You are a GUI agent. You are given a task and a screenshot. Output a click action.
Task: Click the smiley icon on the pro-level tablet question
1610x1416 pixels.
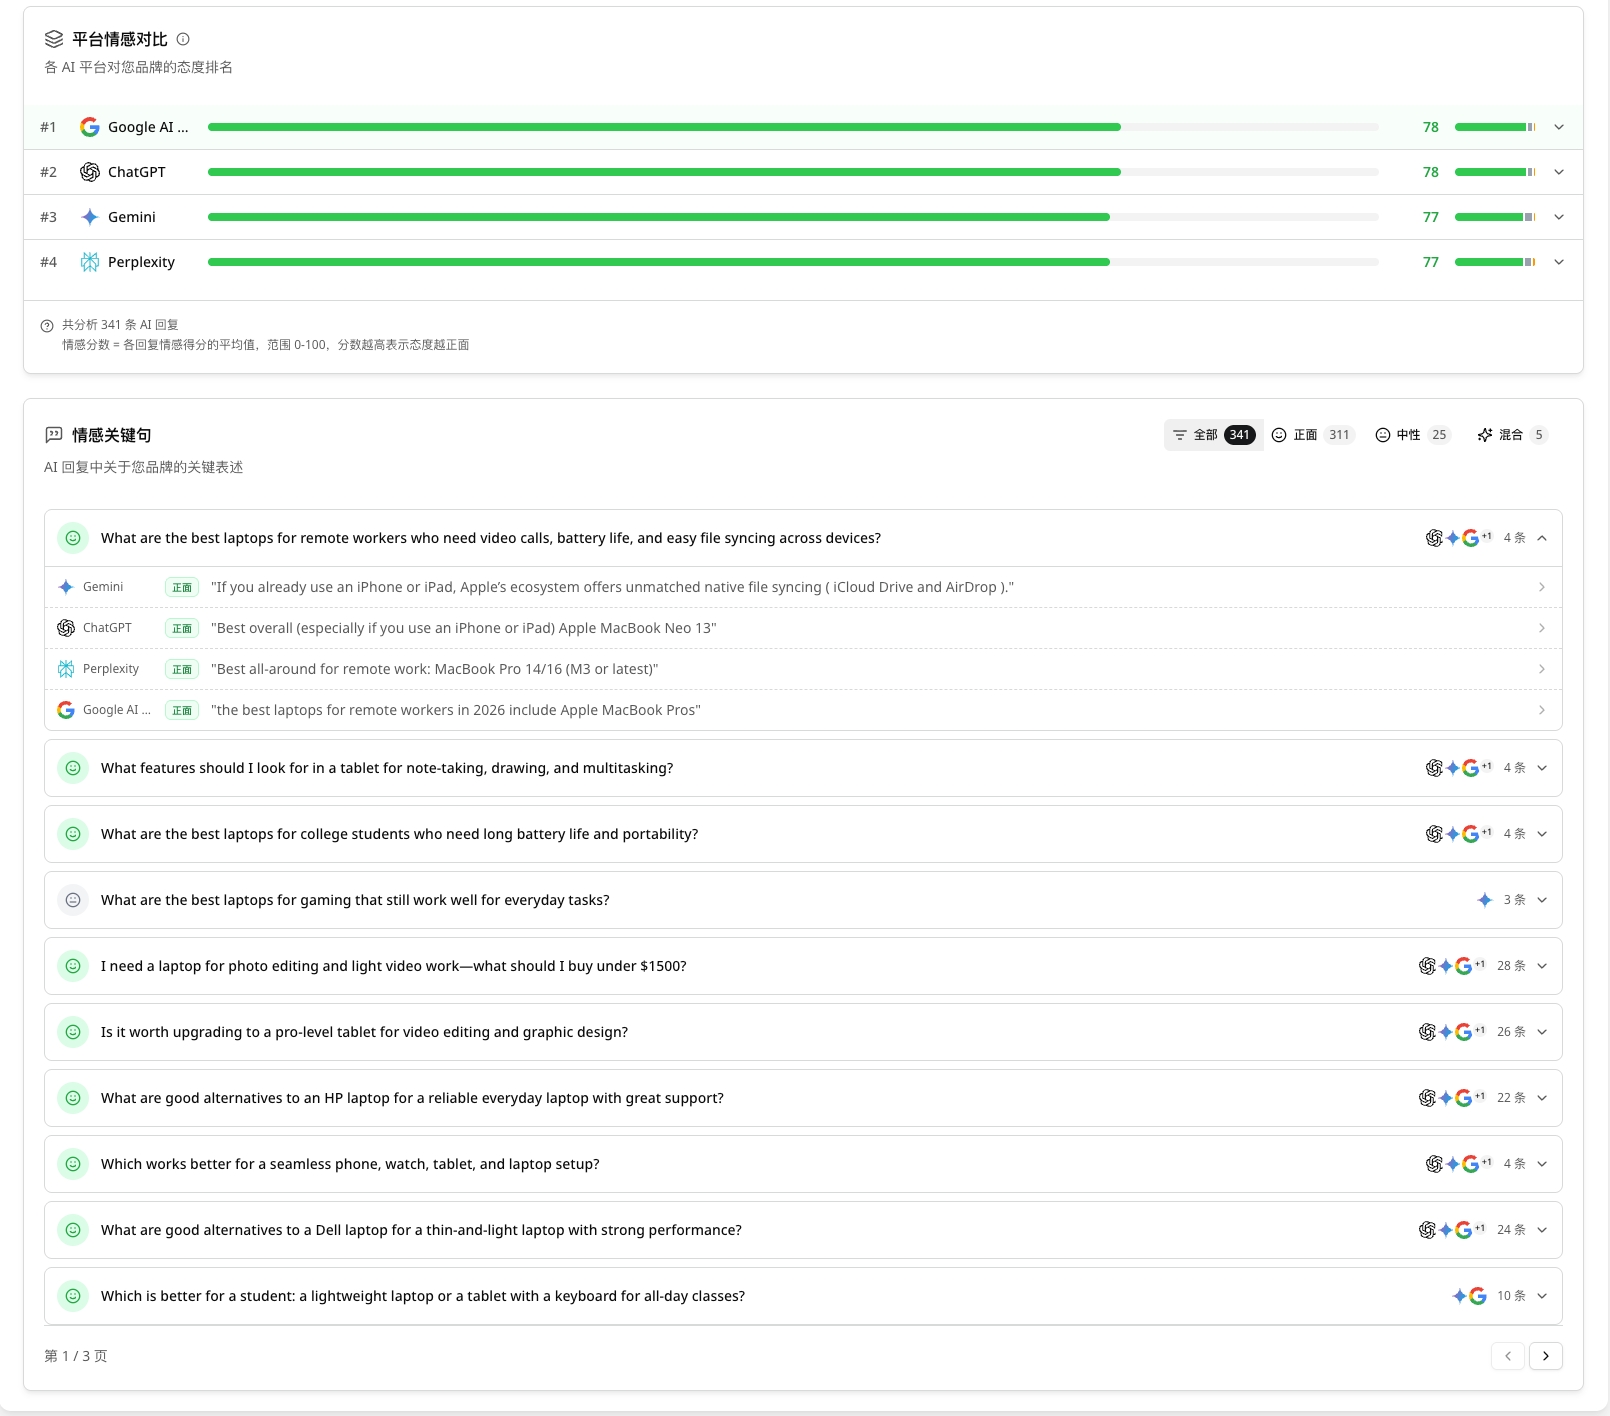pyautogui.click(x=73, y=1032)
